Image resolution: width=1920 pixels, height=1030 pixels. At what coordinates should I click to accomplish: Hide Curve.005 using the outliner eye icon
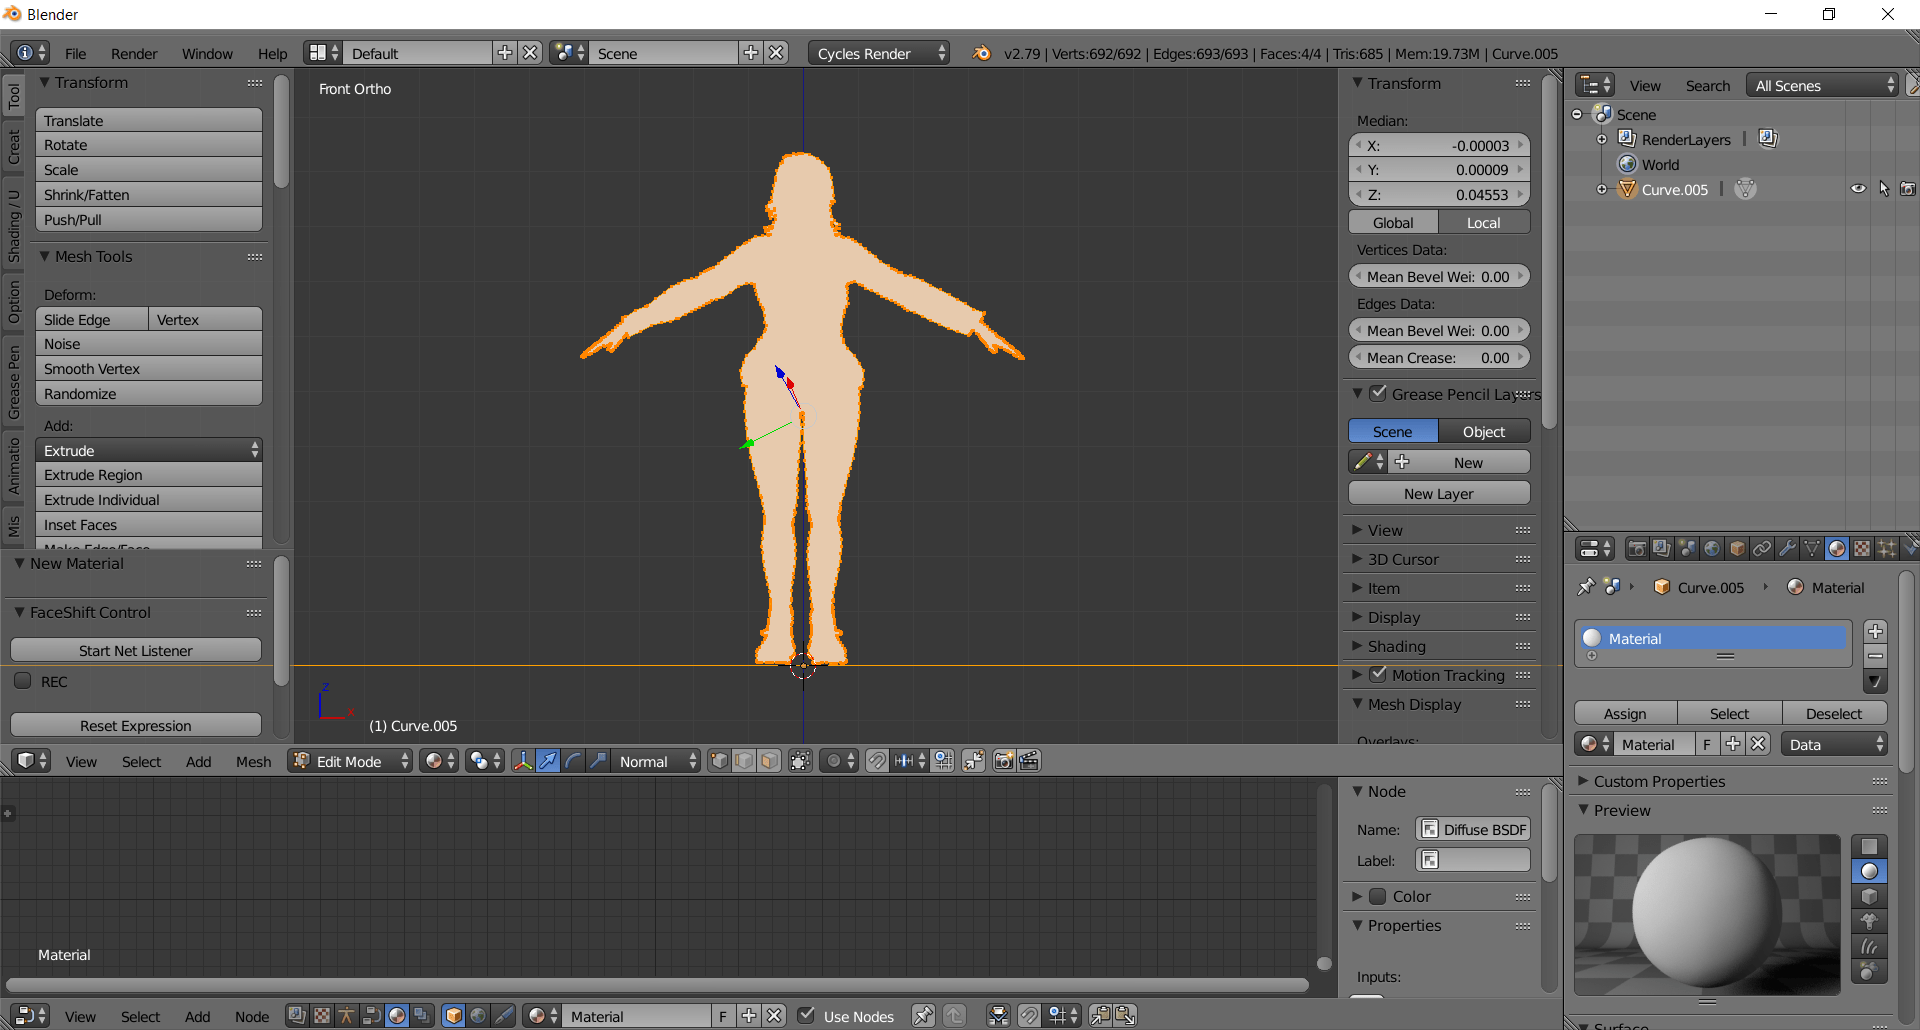1857,189
